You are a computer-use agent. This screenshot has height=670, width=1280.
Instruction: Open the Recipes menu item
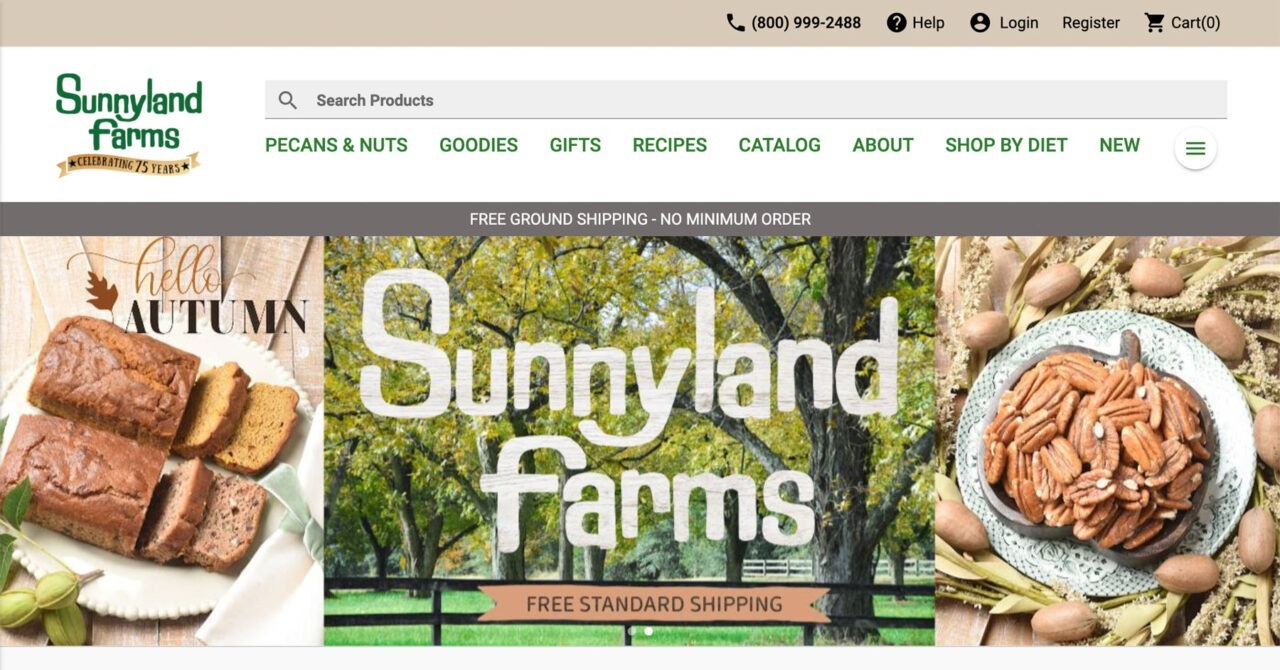[669, 145]
